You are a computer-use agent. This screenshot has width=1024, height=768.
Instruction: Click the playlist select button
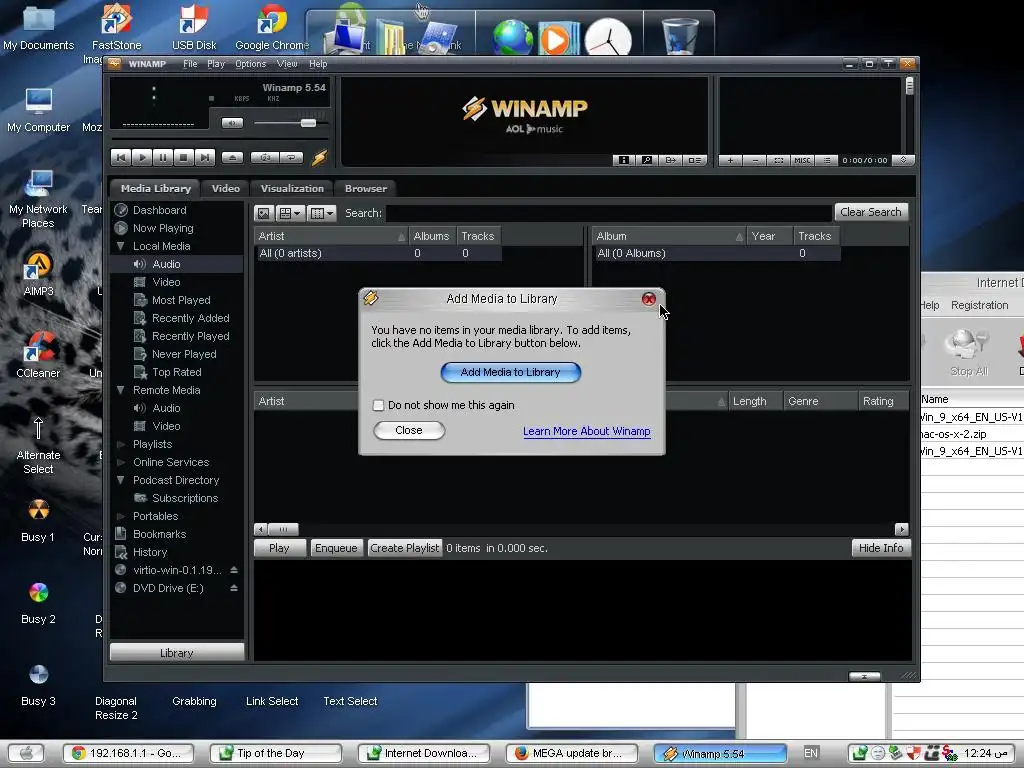tap(778, 160)
